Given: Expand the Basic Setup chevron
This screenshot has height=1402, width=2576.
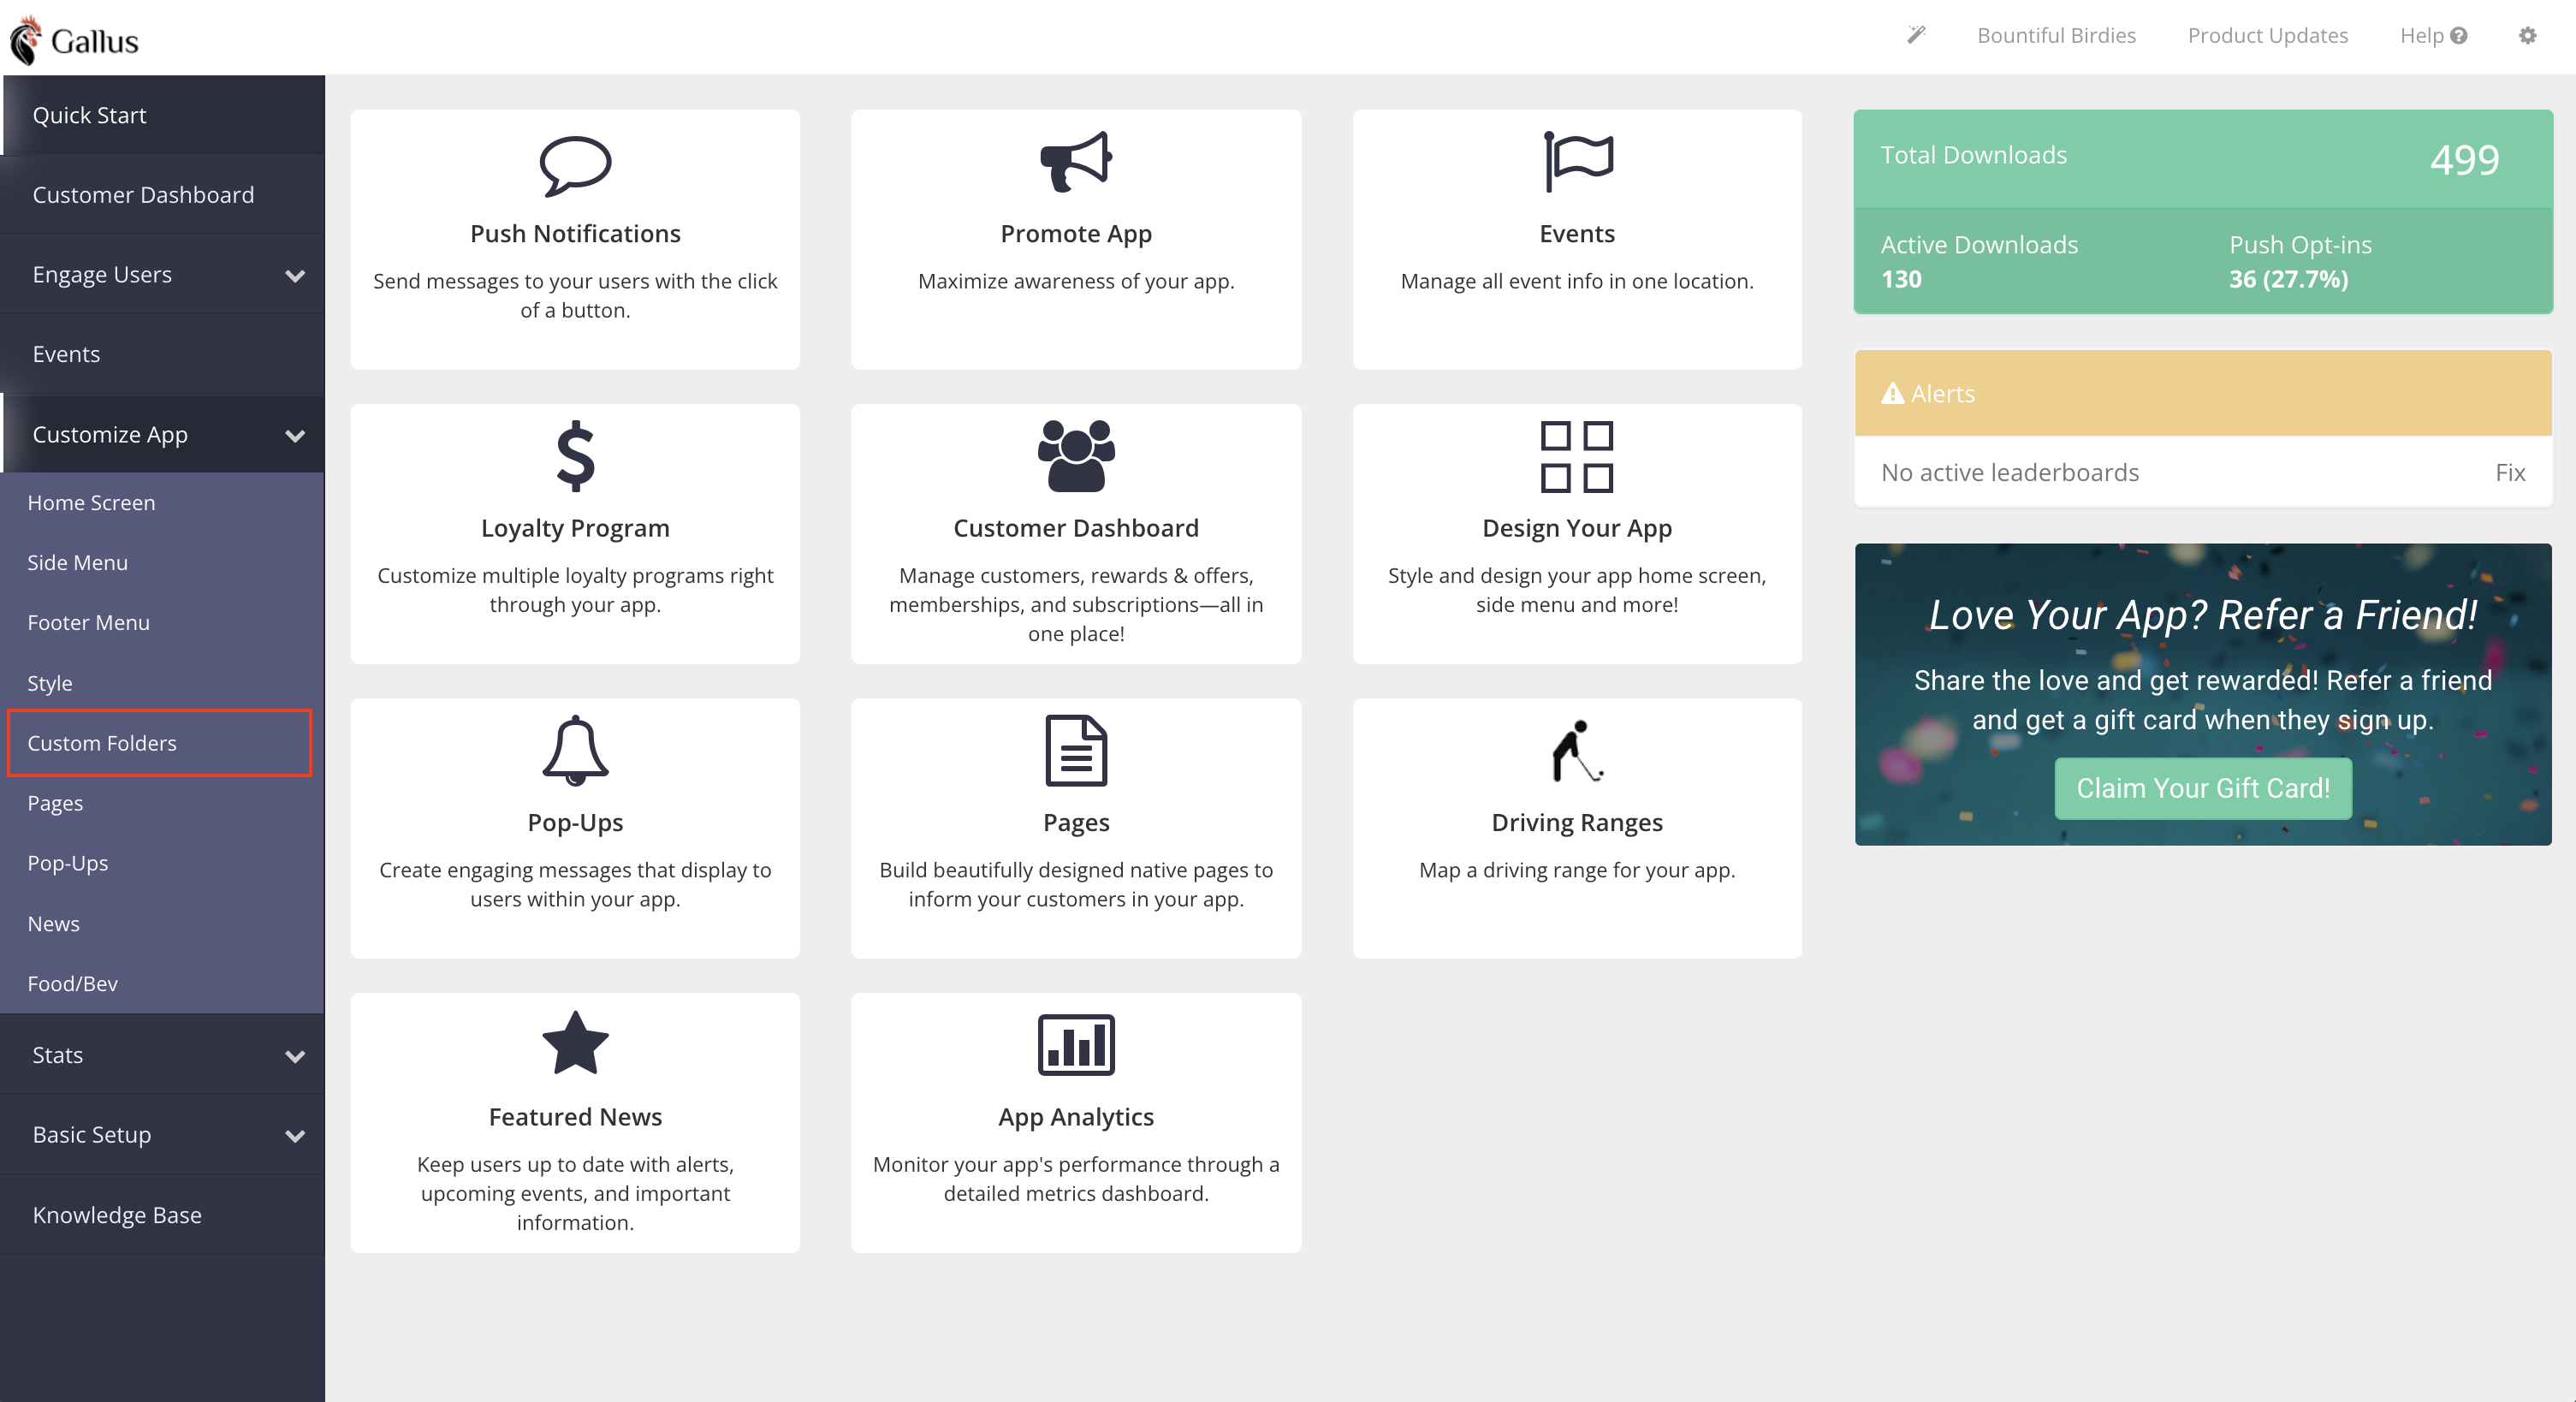Looking at the screenshot, I should tap(295, 1135).
